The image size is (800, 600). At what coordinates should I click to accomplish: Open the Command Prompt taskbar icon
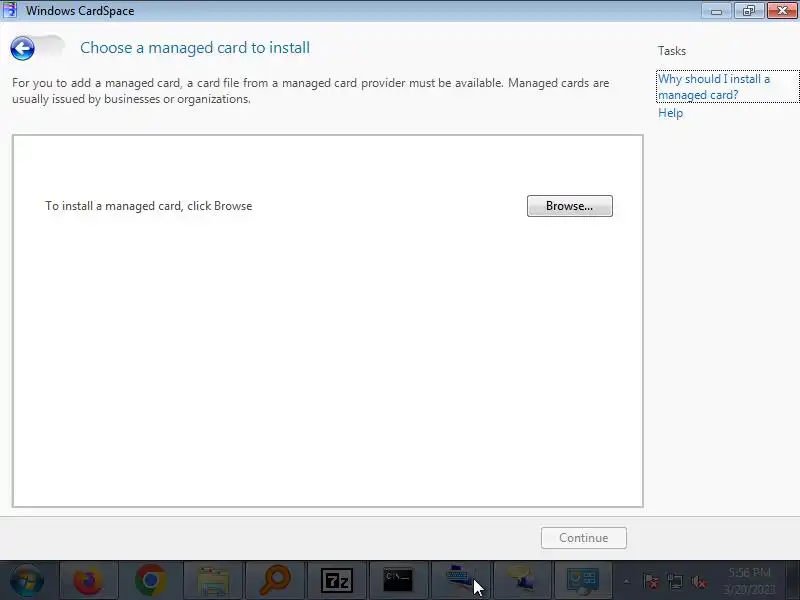(x=398, y=581)
